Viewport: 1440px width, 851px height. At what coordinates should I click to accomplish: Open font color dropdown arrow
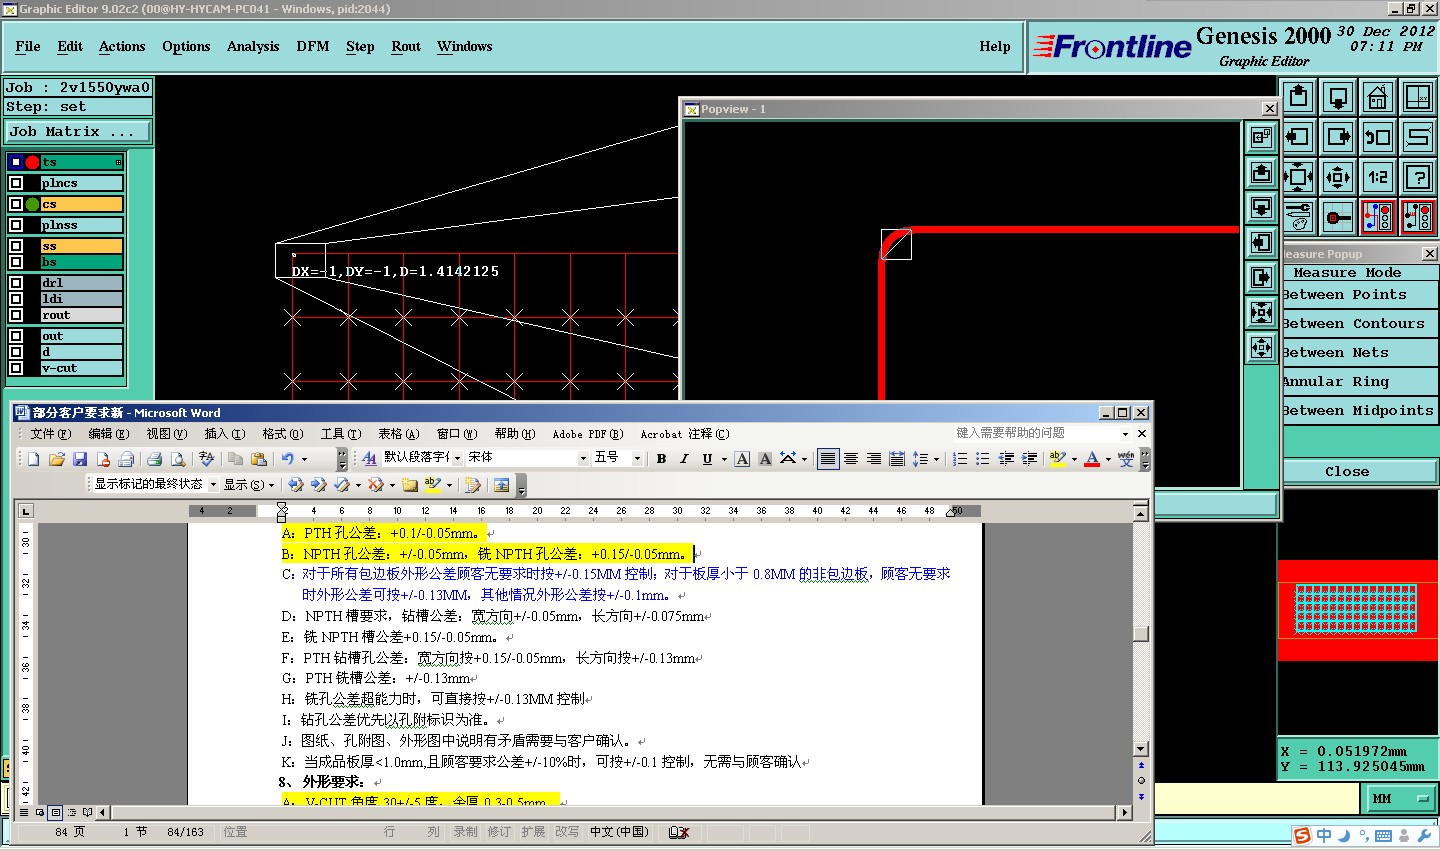(1108, 459)
